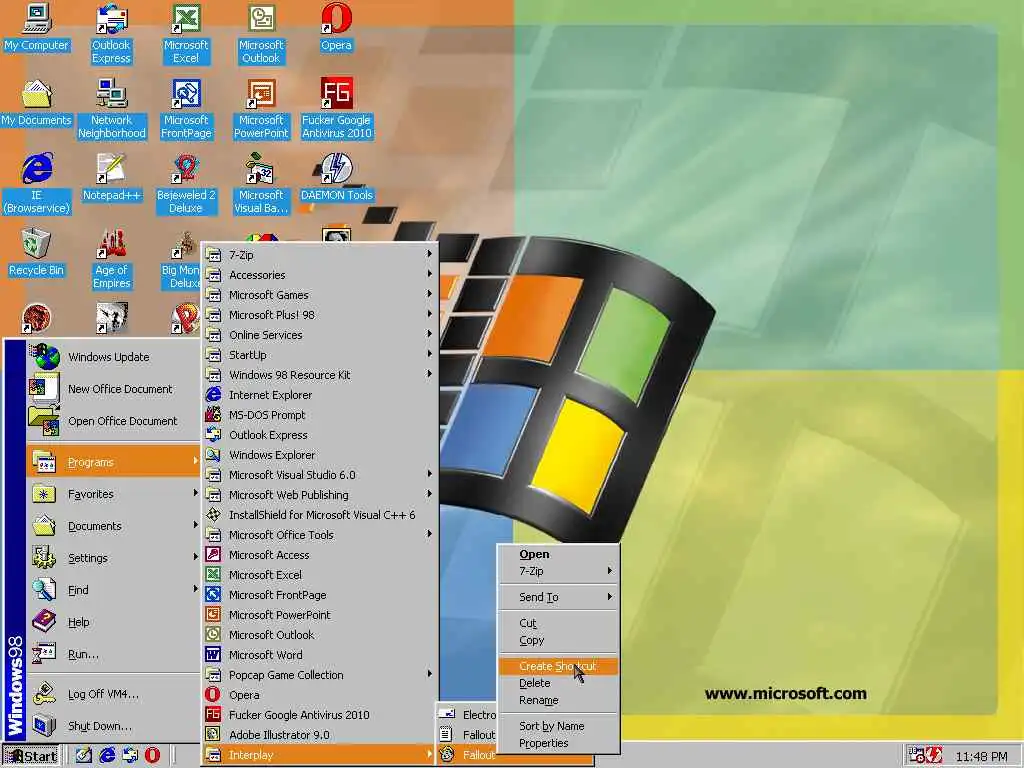The width and height of the screenshot is (1024, 768).
Task: Click the Internet Explorer Quick Launch icon
Action: coord(107,756)
